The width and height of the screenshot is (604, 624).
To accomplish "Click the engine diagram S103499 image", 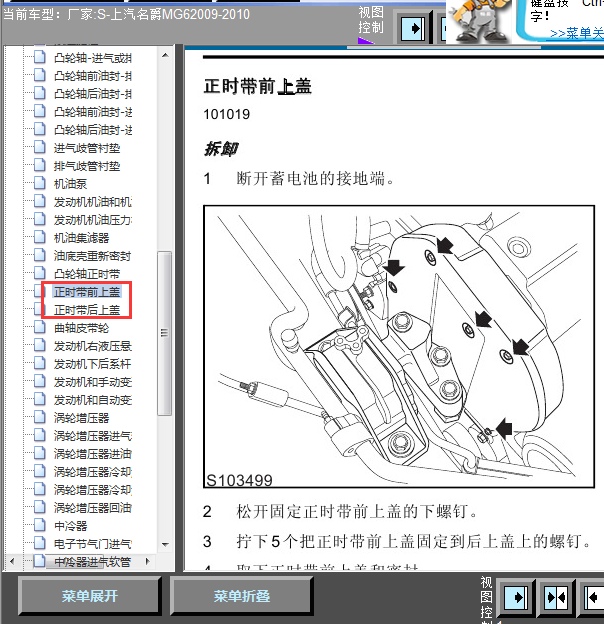I will point(399,347).
